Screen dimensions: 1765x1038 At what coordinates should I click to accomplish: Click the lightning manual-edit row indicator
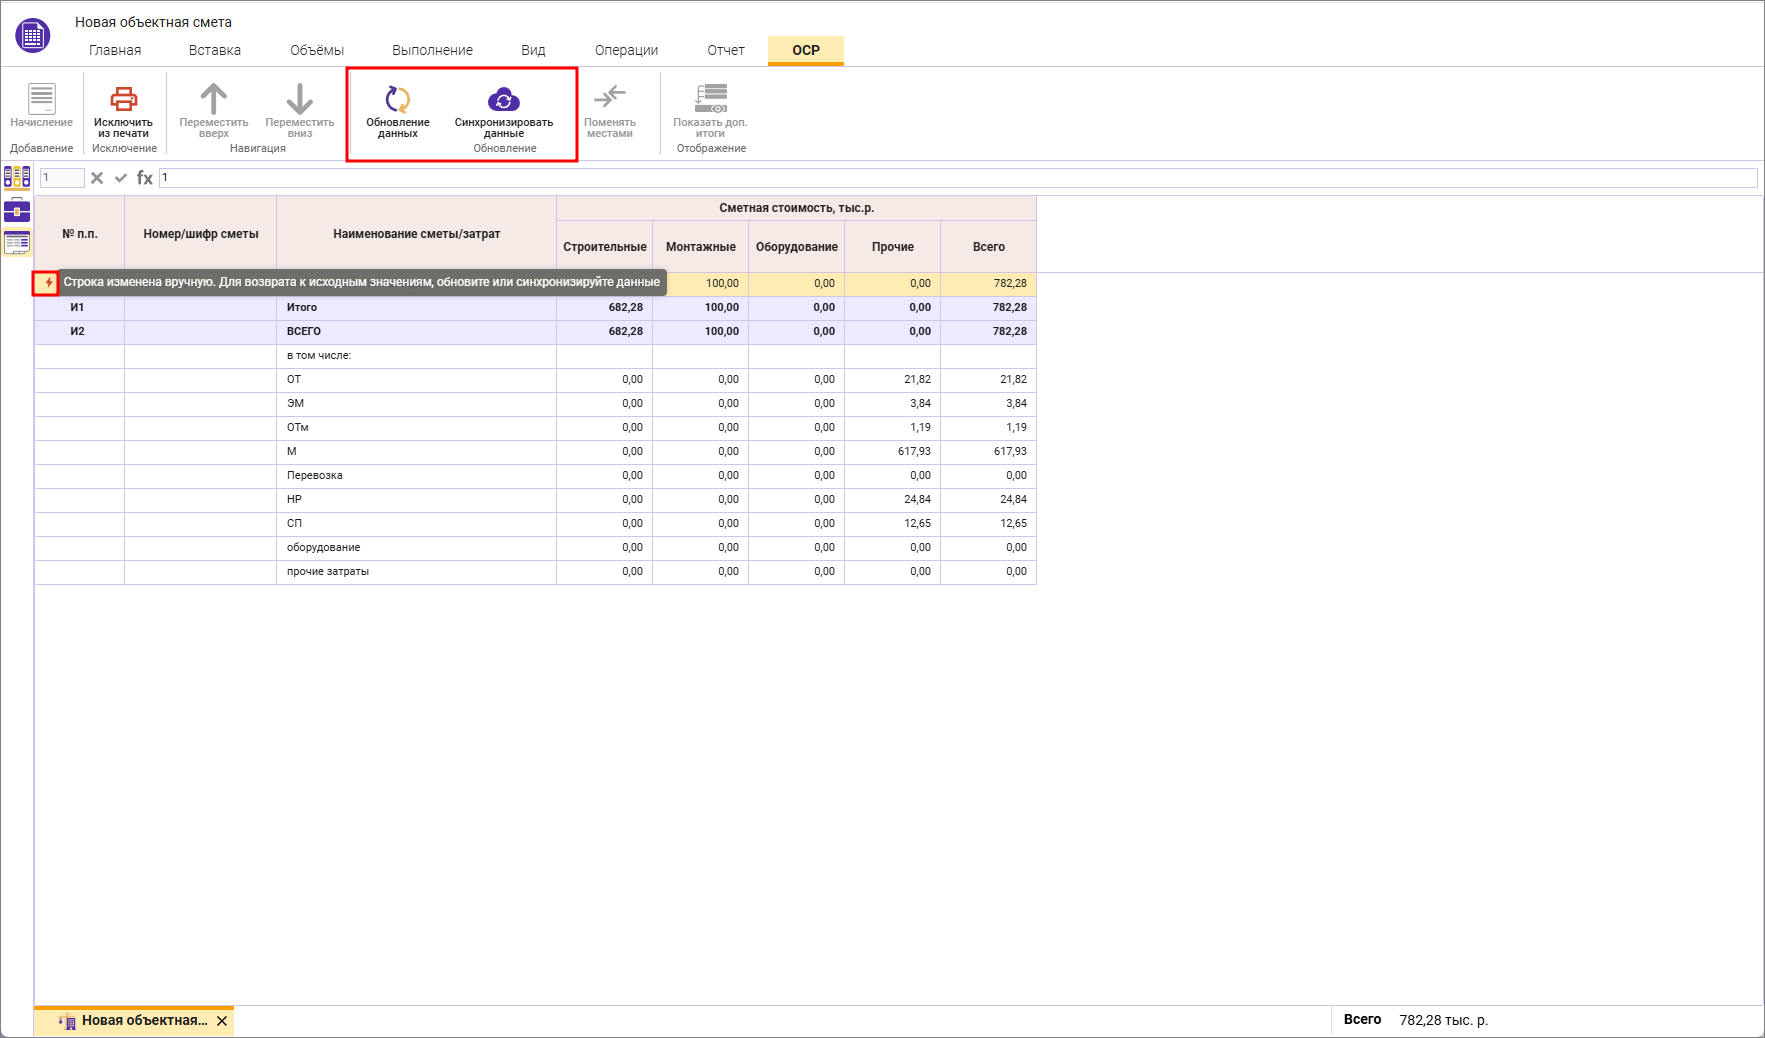pos(47,283)
